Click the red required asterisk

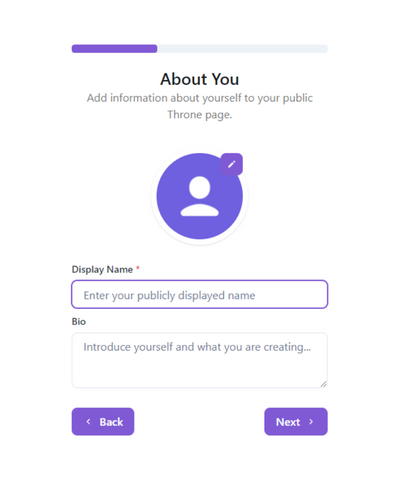138,268
